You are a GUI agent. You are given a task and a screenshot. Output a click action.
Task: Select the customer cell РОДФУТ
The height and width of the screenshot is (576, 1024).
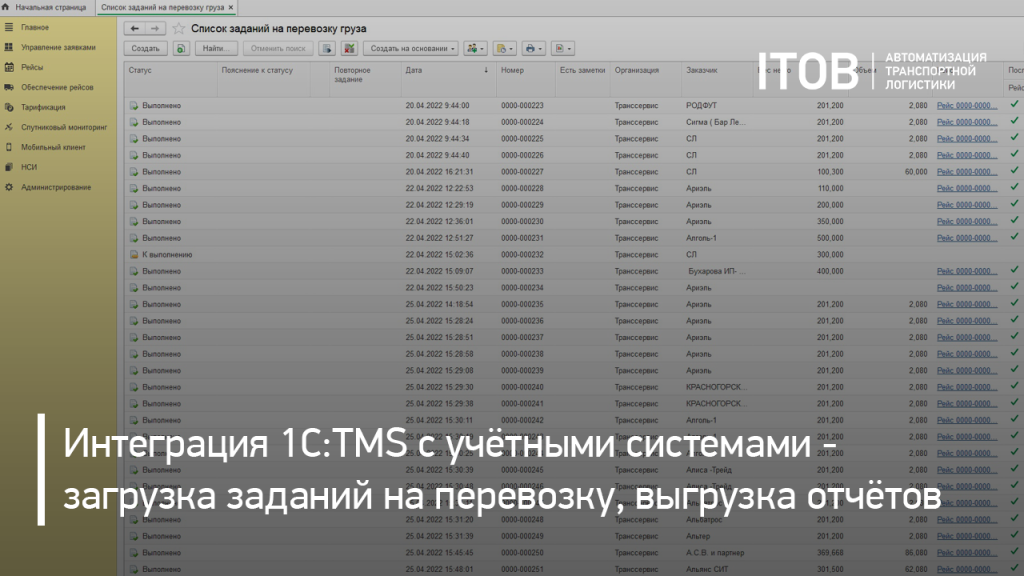[x=701, y=105]
